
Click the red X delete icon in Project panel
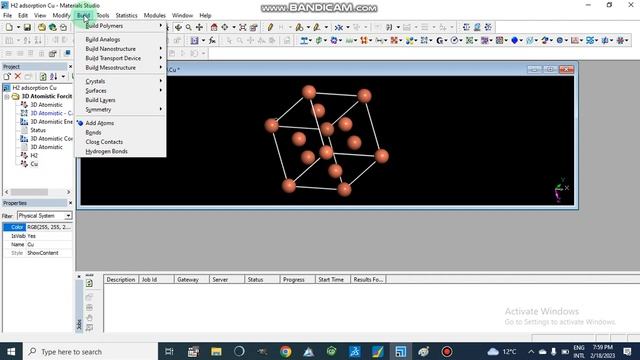18,76
